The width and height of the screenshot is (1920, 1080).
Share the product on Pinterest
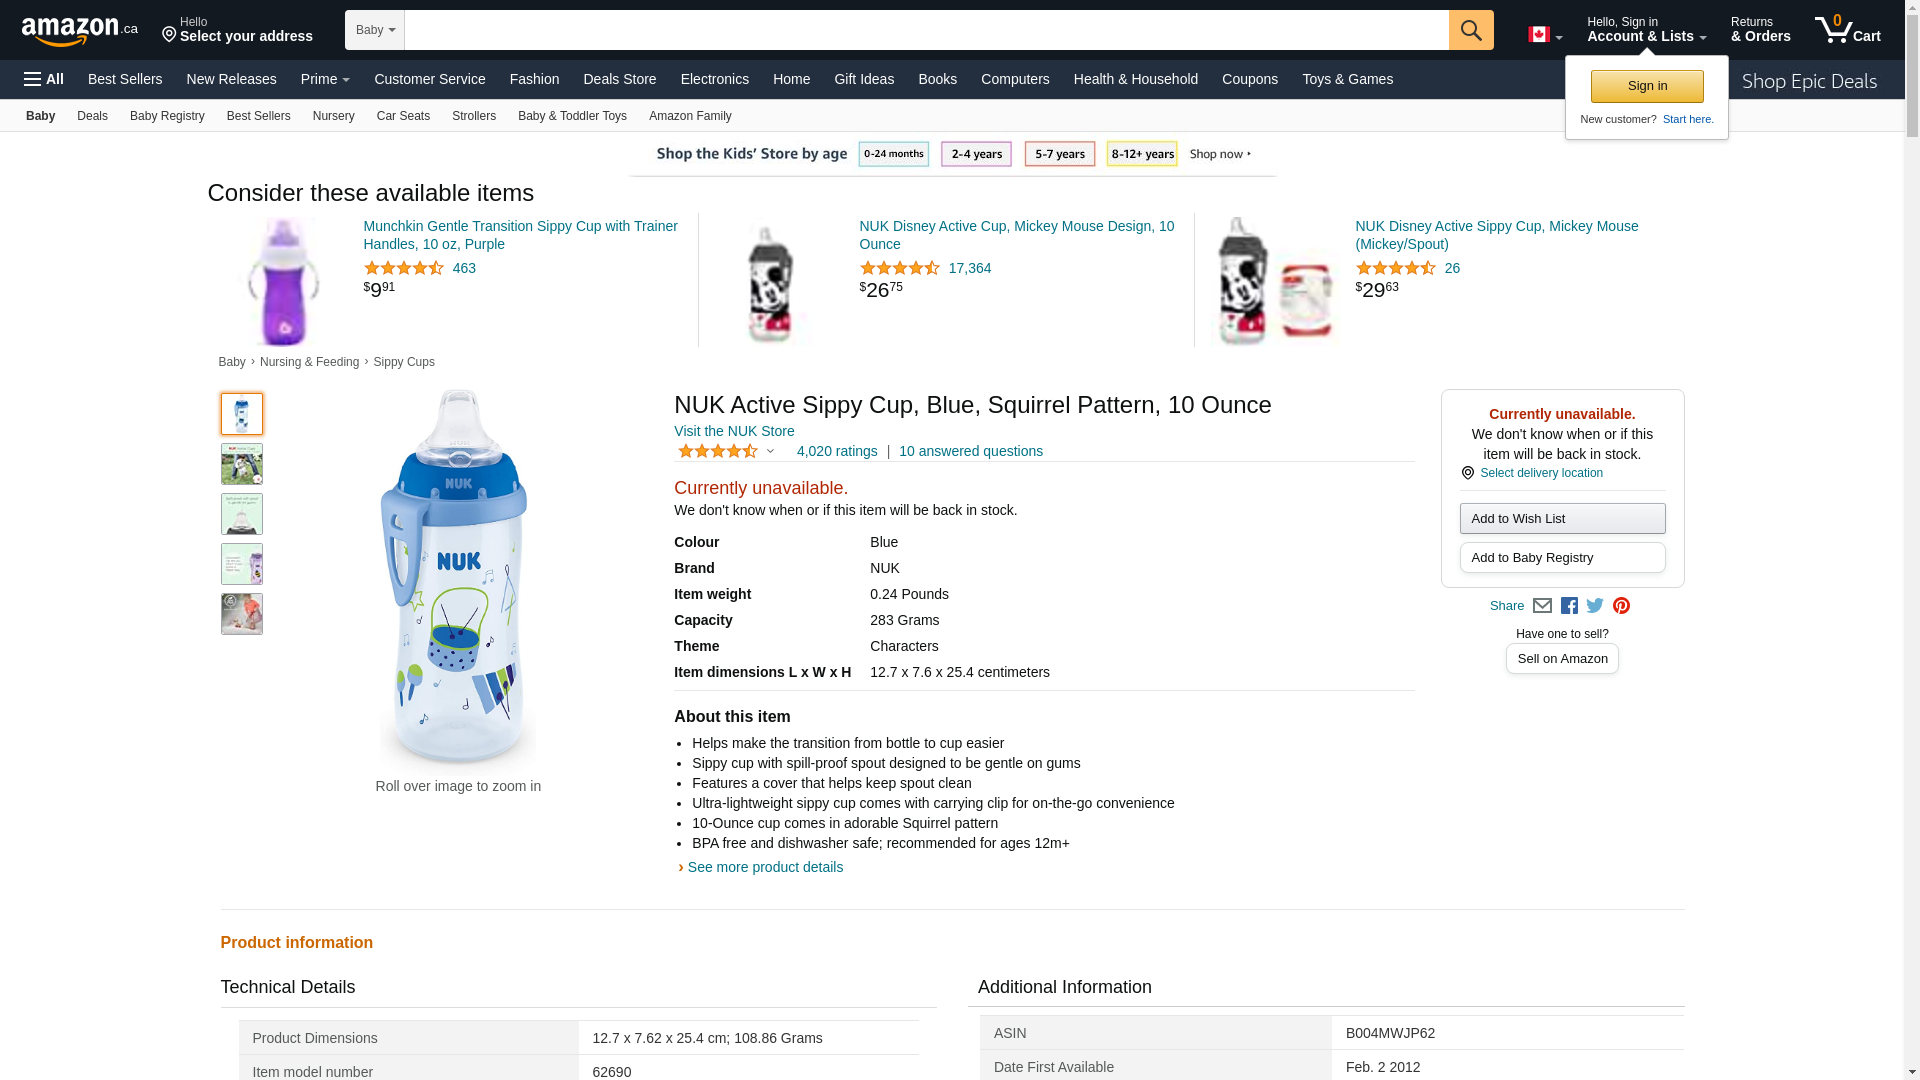1621,606
